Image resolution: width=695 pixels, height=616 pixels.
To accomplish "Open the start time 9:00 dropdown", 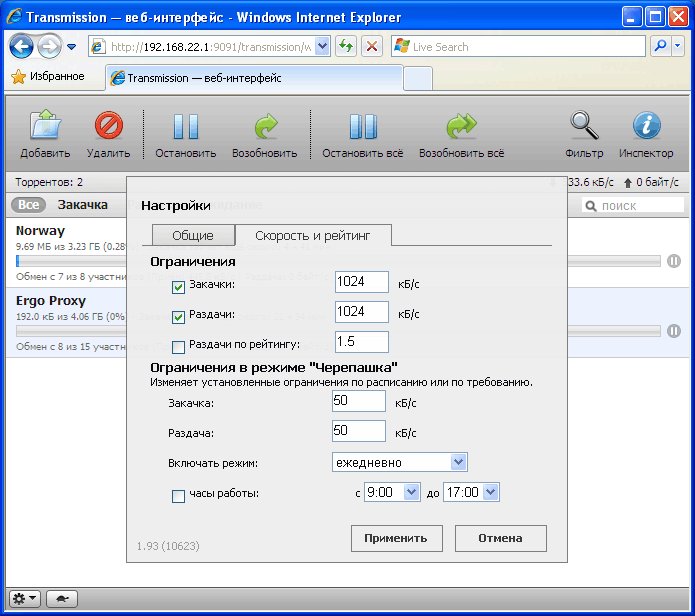I will point(392,492).
